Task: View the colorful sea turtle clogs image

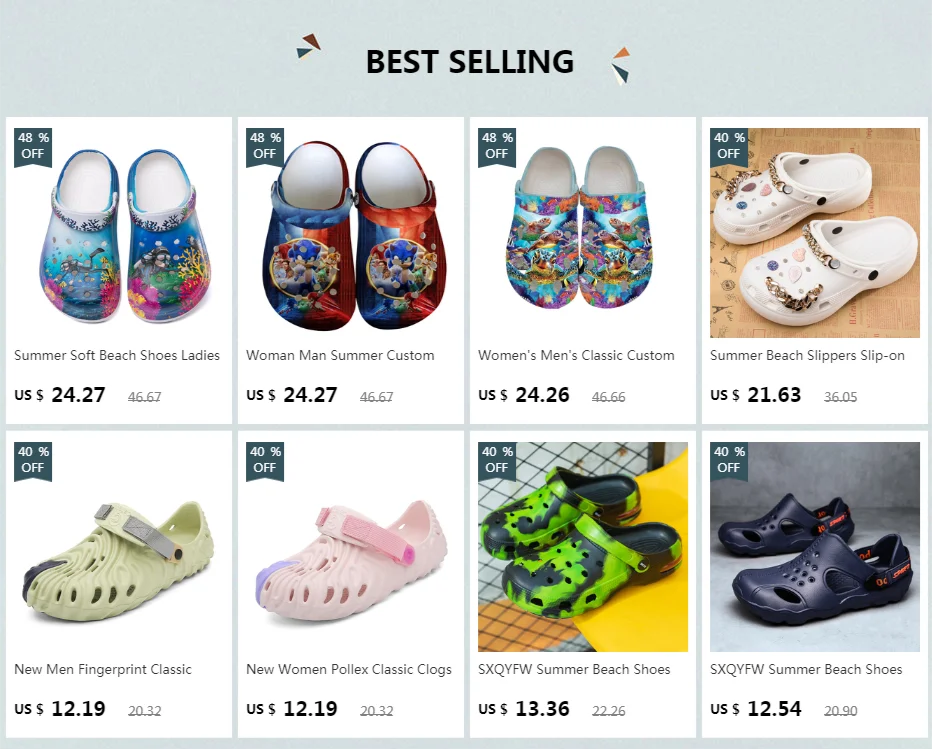Action: click(582, 232)
